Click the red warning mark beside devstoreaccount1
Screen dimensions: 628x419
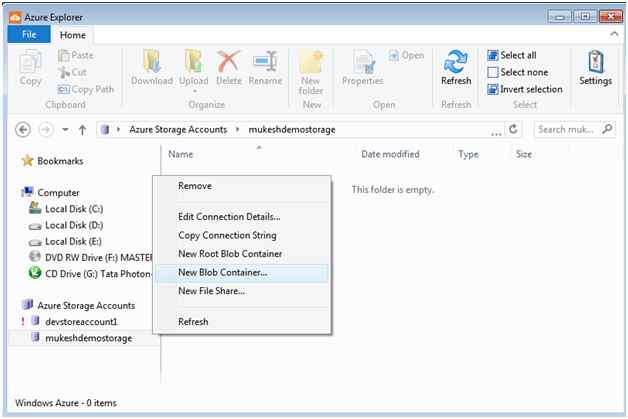coord(23,322)
